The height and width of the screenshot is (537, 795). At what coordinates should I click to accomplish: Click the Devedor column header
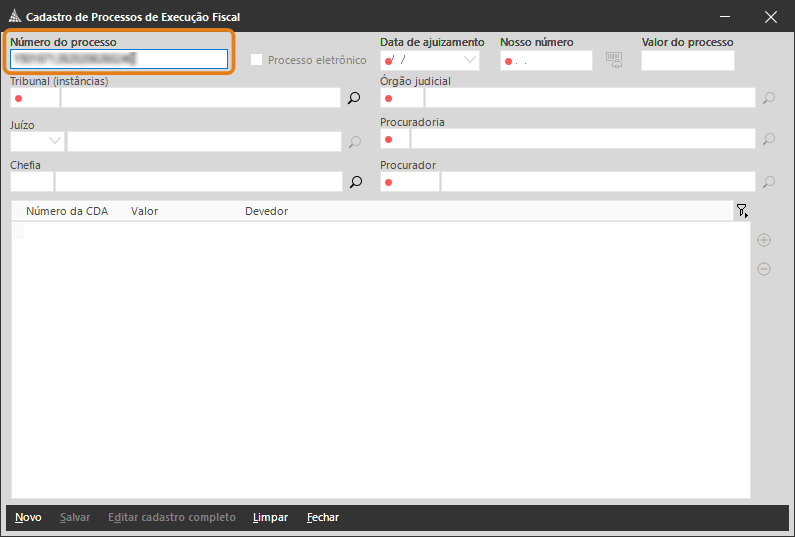tap(266, 211)
